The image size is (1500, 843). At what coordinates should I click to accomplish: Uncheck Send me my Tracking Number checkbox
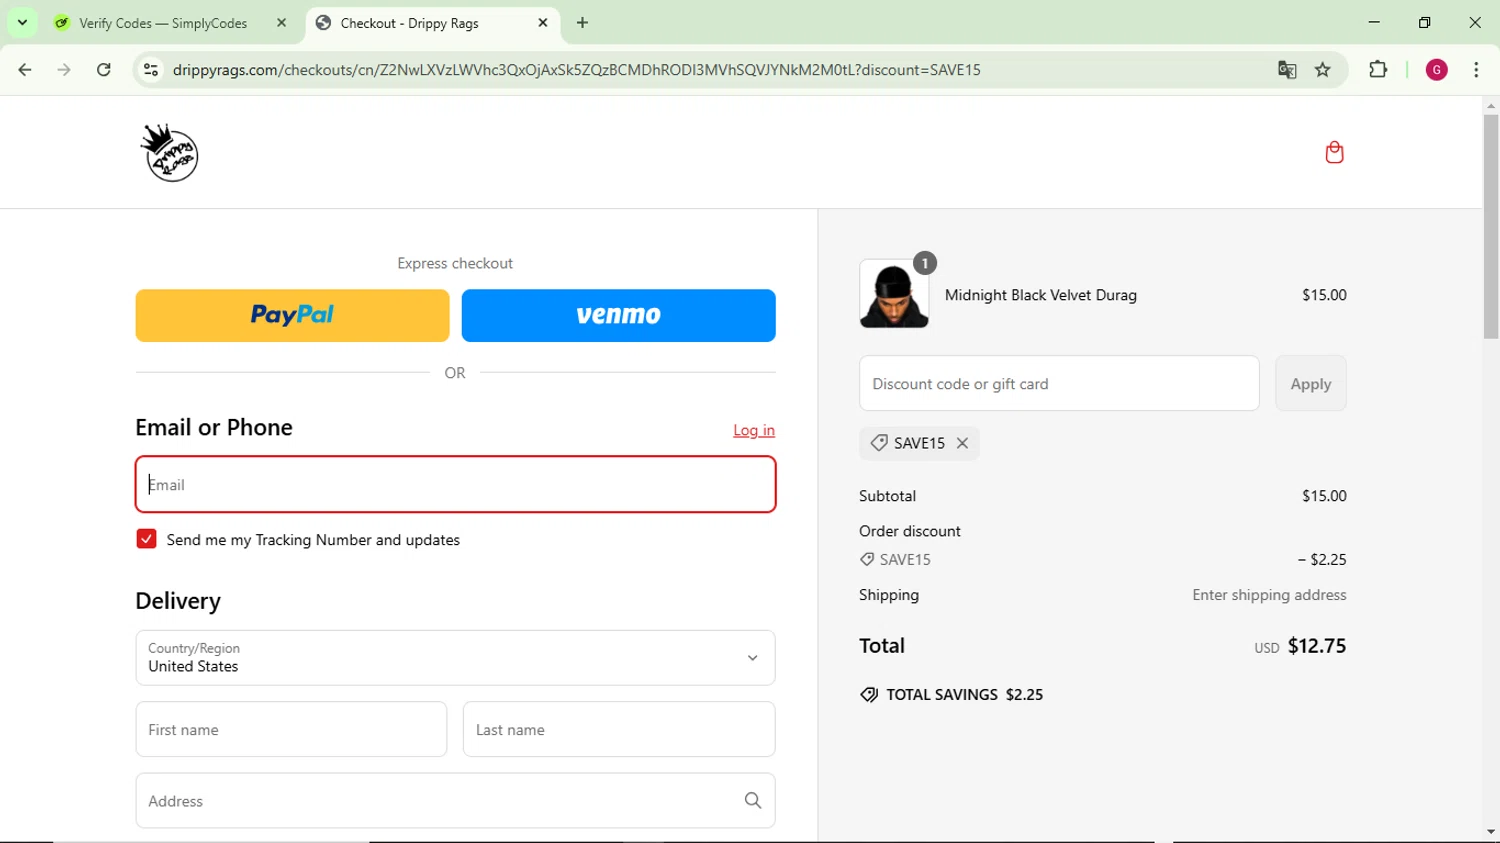point(146,539)
